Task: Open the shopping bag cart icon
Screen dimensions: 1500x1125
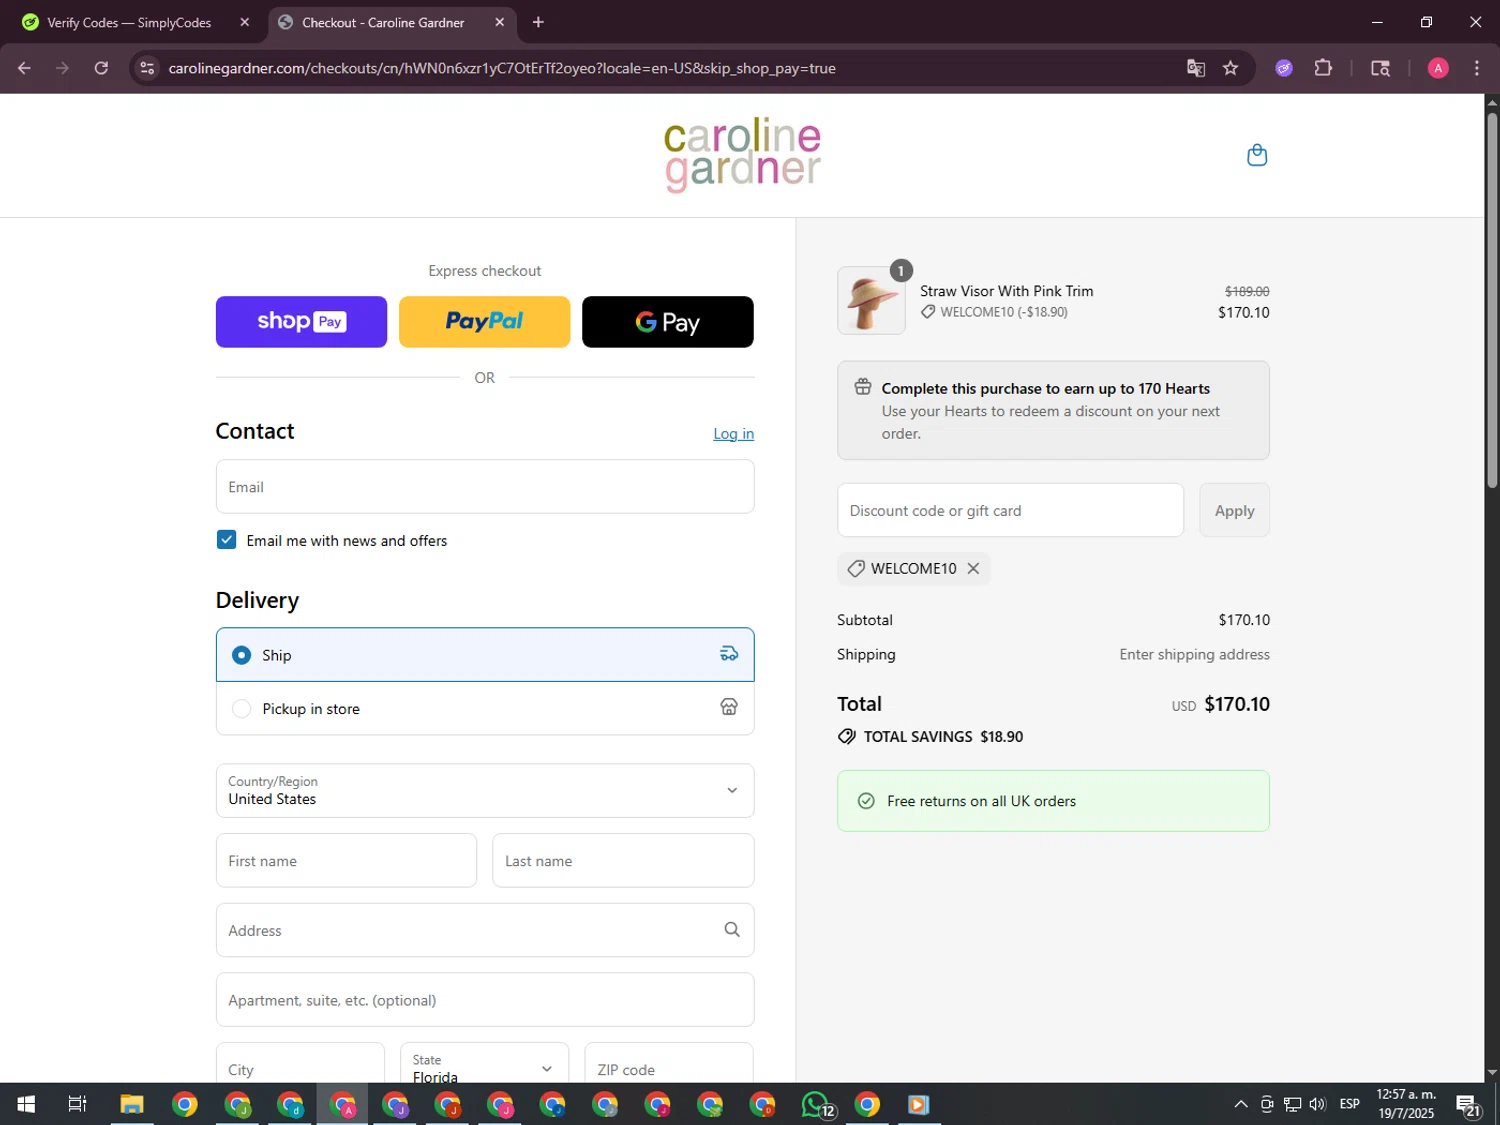Action: click(1257, 155)
